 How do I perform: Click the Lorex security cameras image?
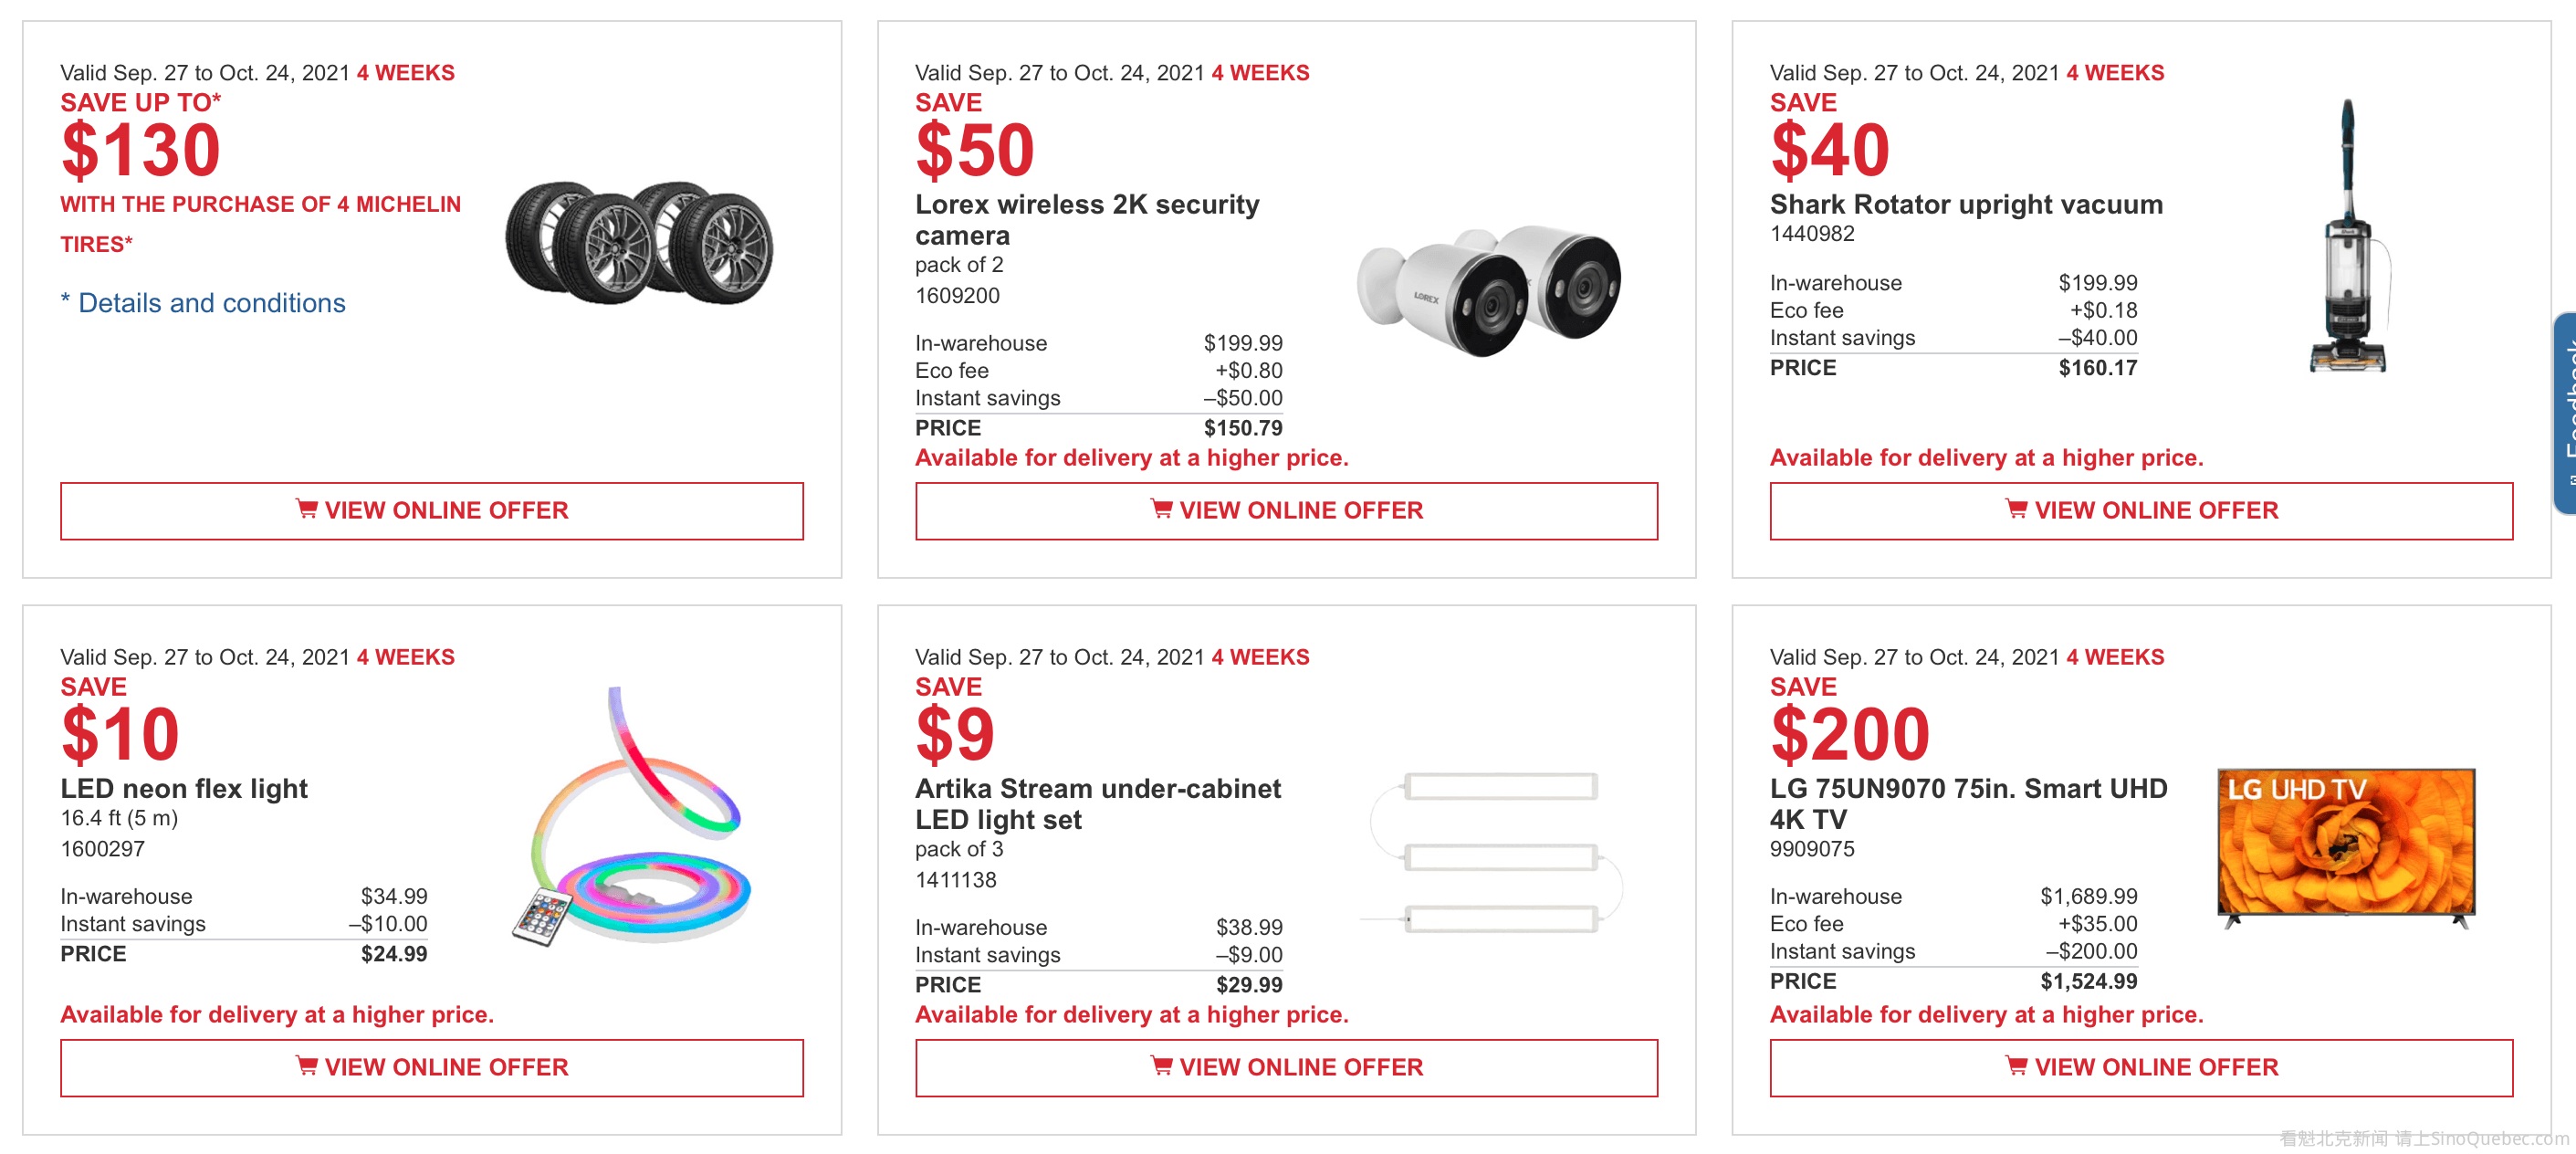click(x=1488, y=289)
